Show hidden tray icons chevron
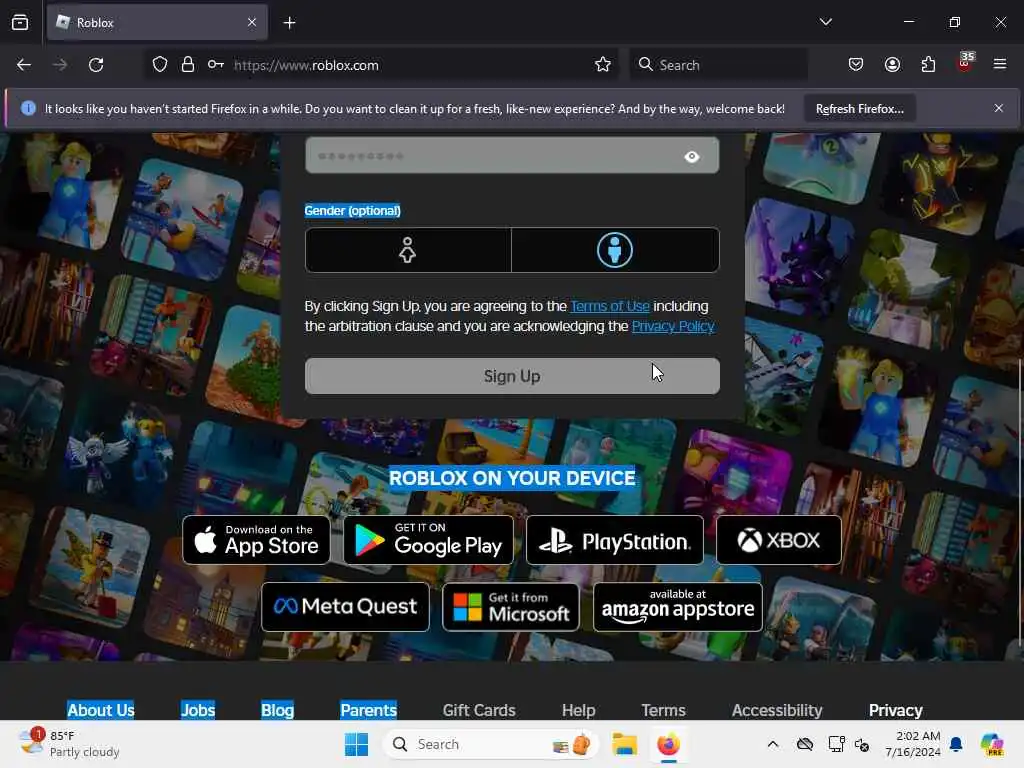Viewport: 1024px width, 768px height. [x=773, y=744]
